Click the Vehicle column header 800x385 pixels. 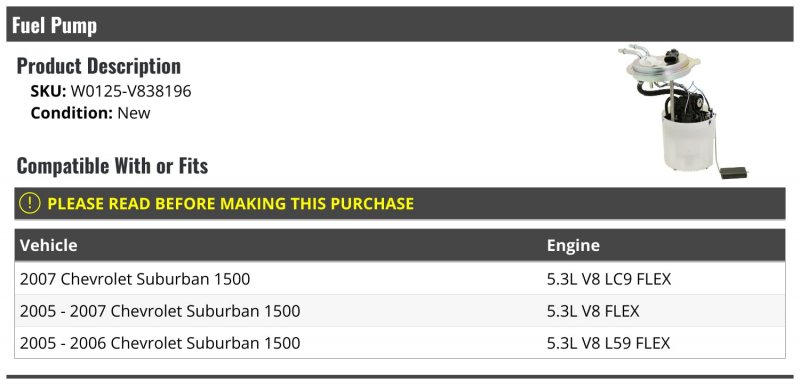pyautogui.click(x=48, y=245)
